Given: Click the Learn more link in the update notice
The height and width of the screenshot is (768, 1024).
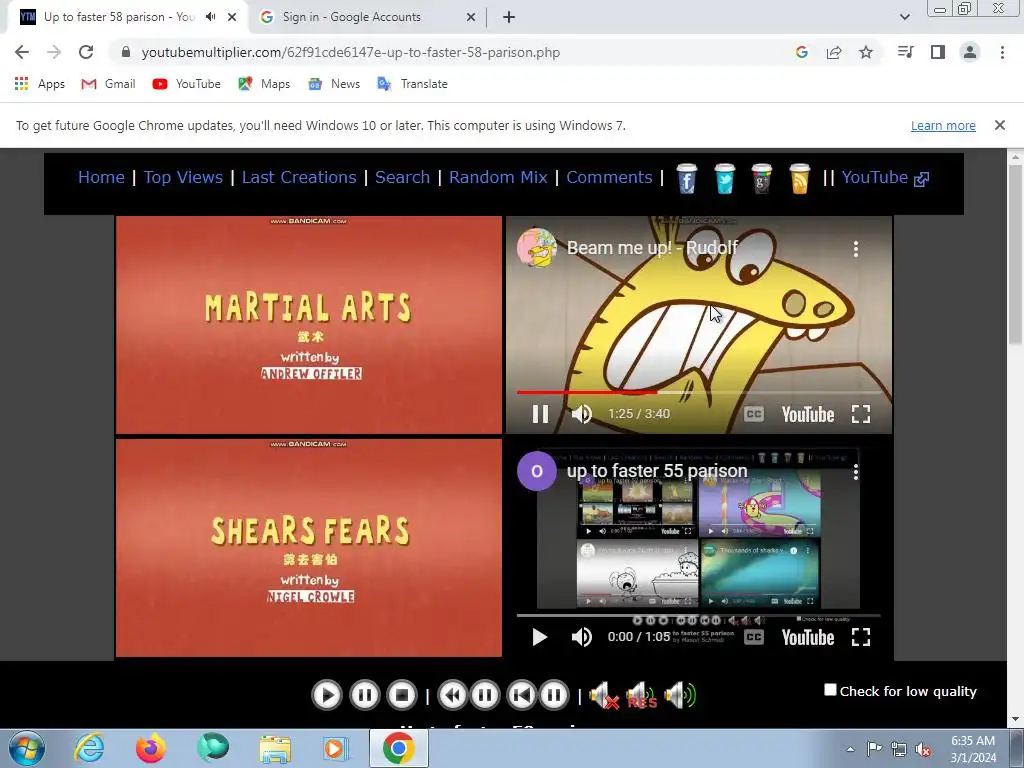Looking at the screenshot, I should [x=943, y=125].
